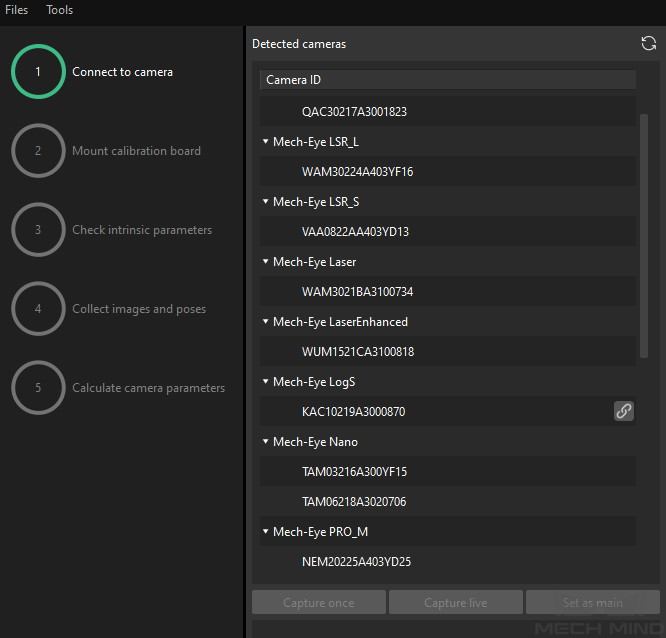Click the link icon for KAC10219A3000870

tap(624, 411)
